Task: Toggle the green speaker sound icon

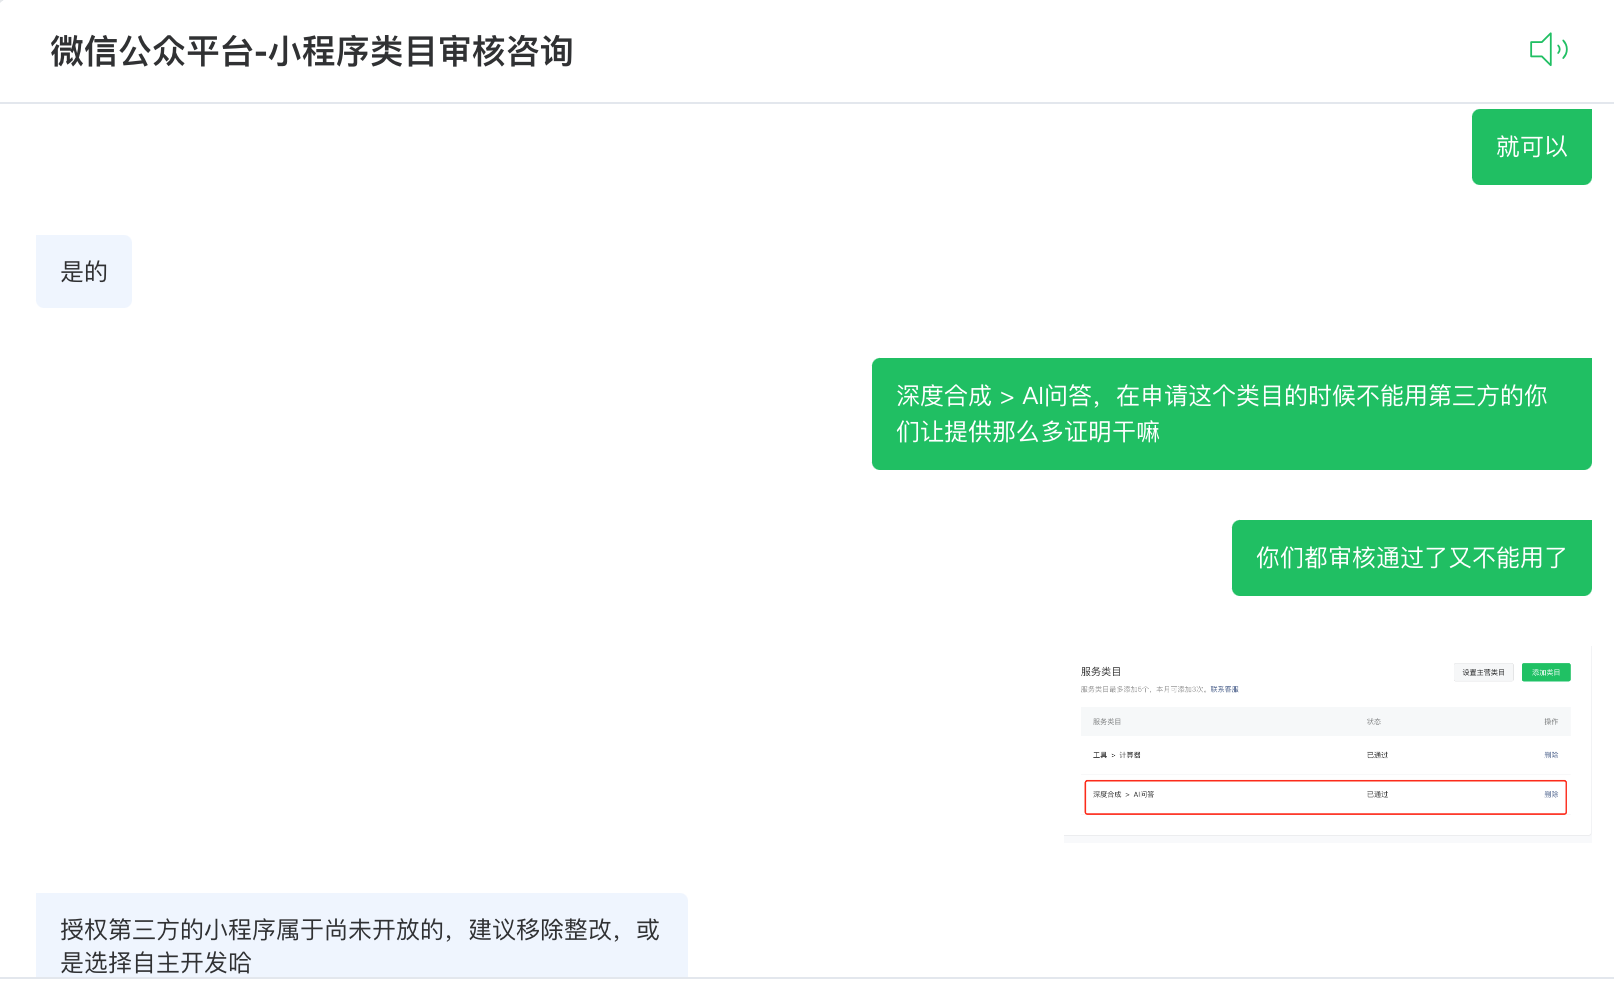Action: tap(1548, 49)
